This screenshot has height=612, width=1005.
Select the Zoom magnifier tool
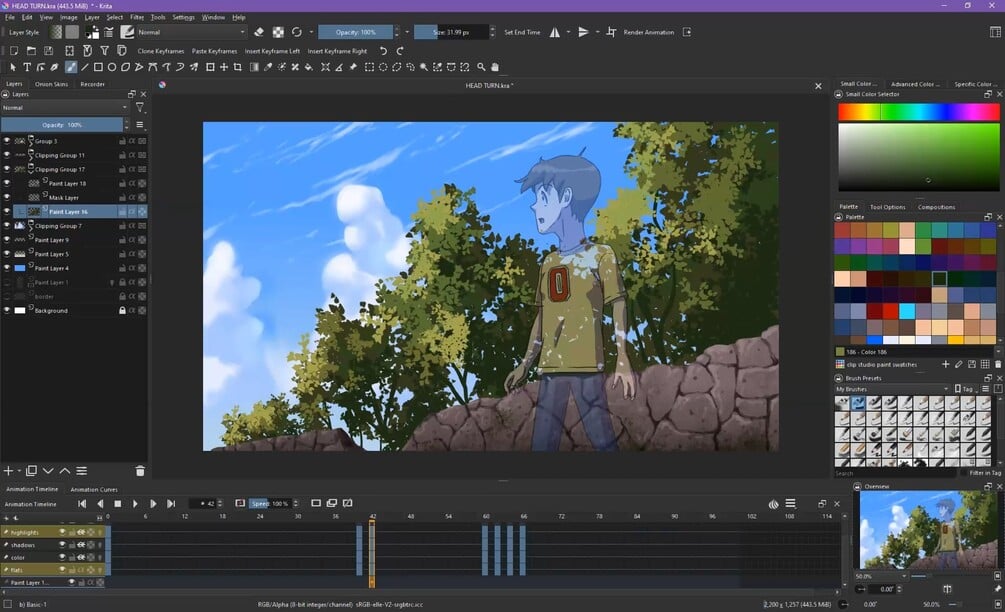click(x=481, y=67)
